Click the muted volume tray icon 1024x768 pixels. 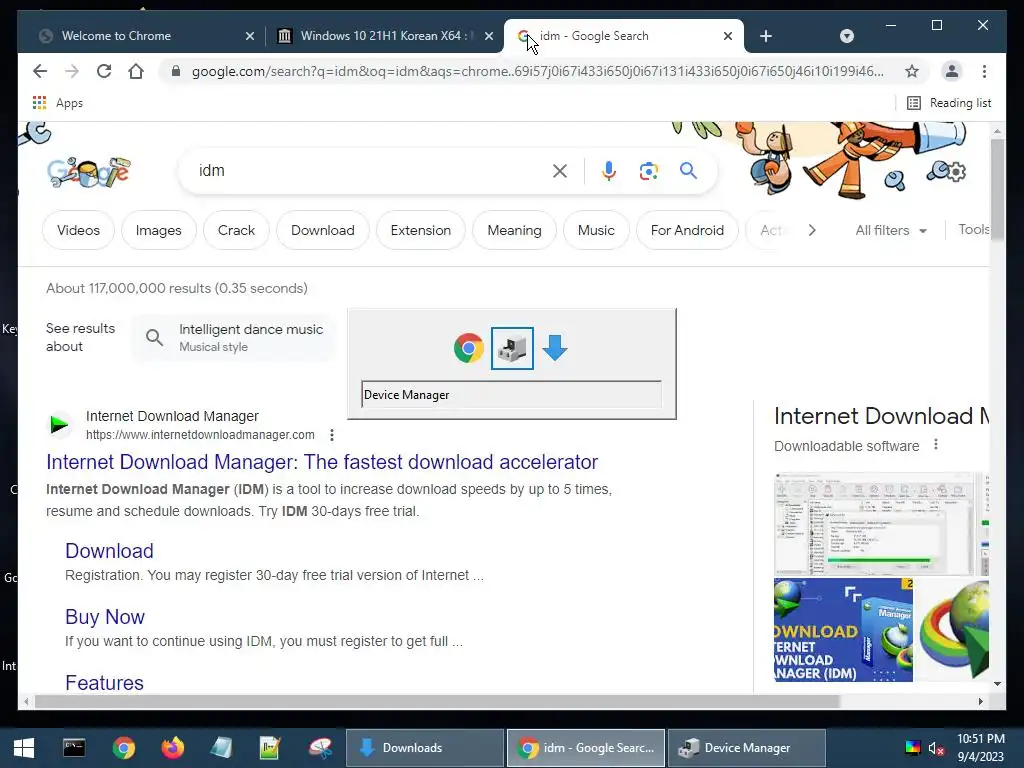pos(936,748)
